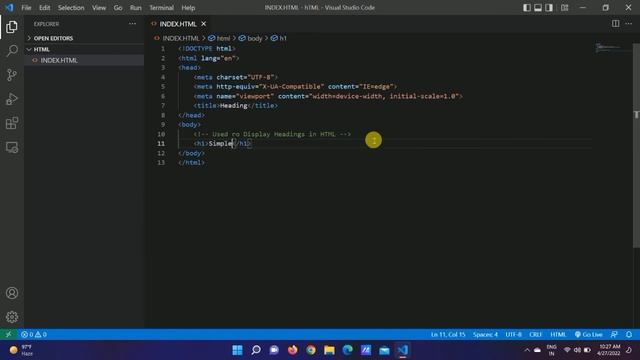Toggle the primary side bar layout

coord(527,8)
